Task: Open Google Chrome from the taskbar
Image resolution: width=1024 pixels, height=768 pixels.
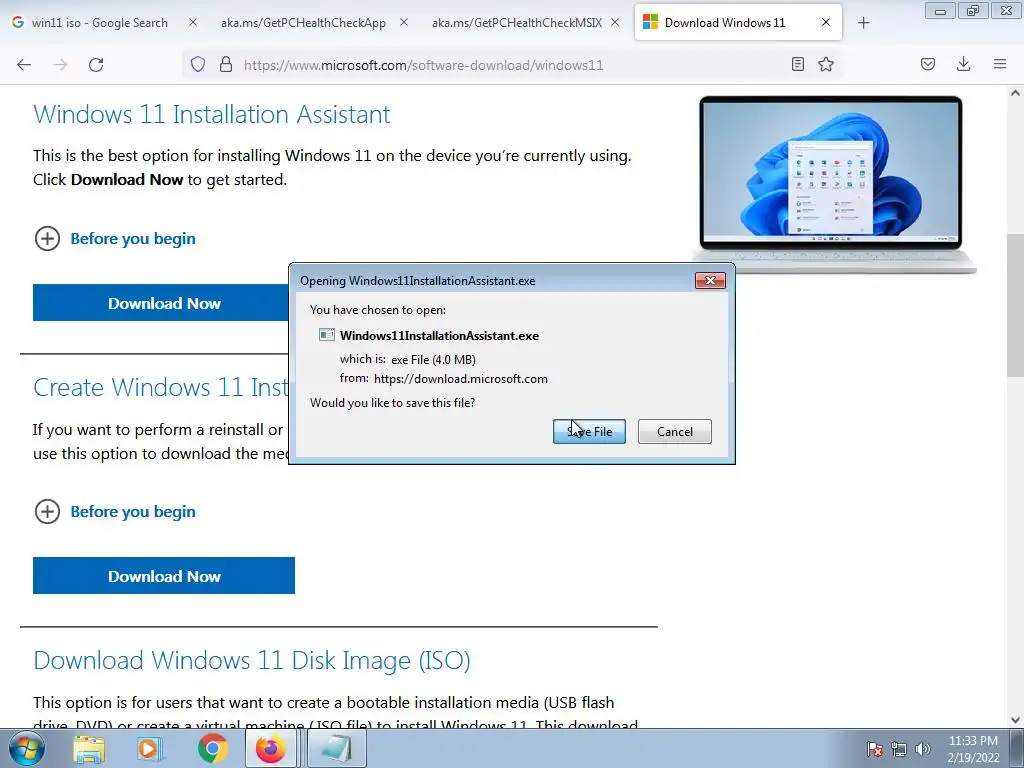Action: tap(212, 748)
